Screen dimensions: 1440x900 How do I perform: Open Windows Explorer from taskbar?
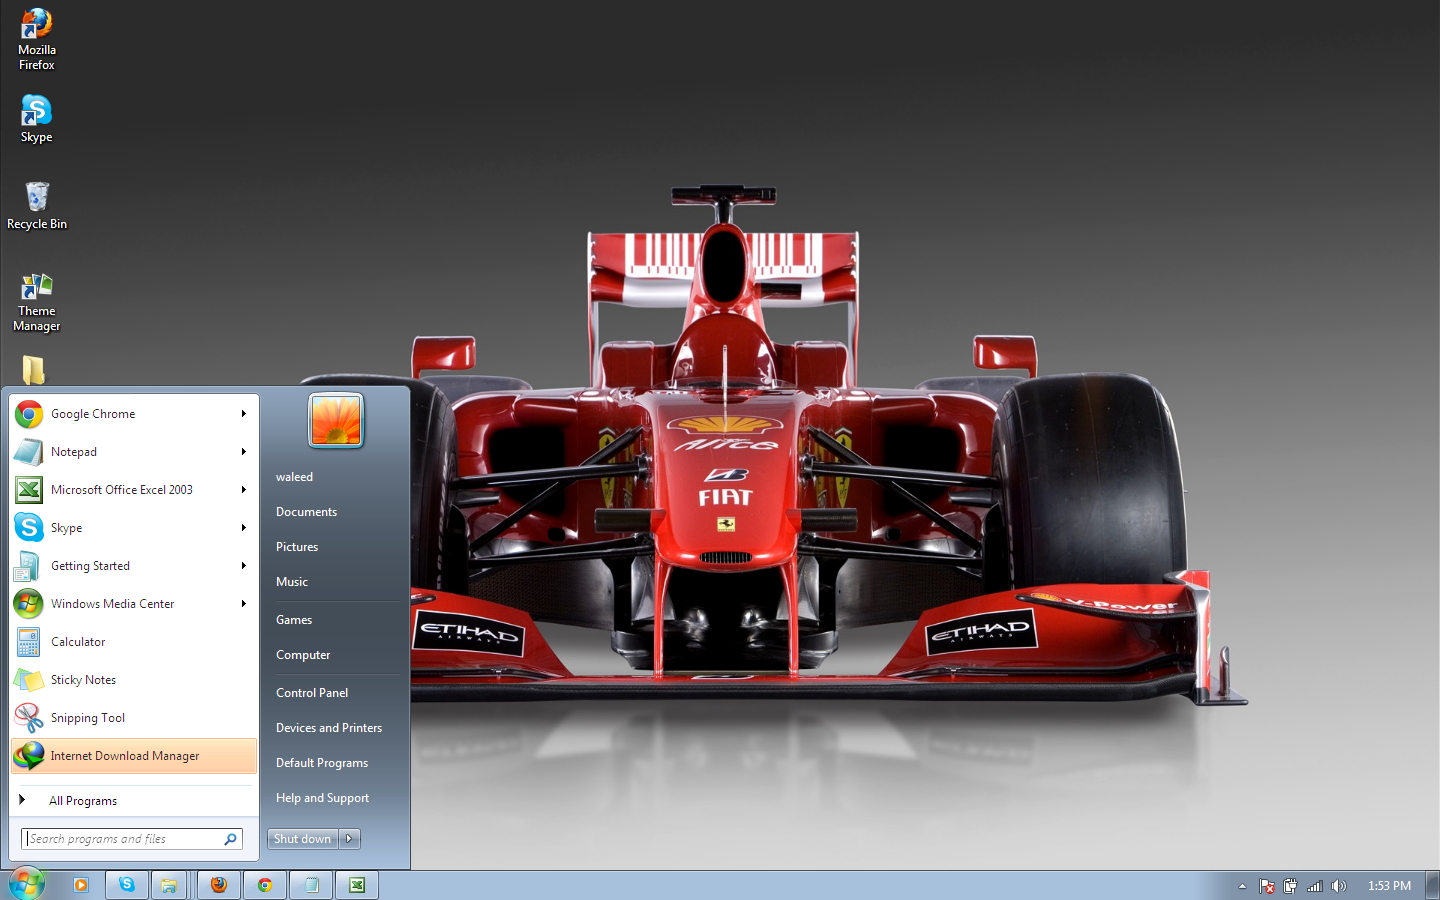(x=170, y=885)
